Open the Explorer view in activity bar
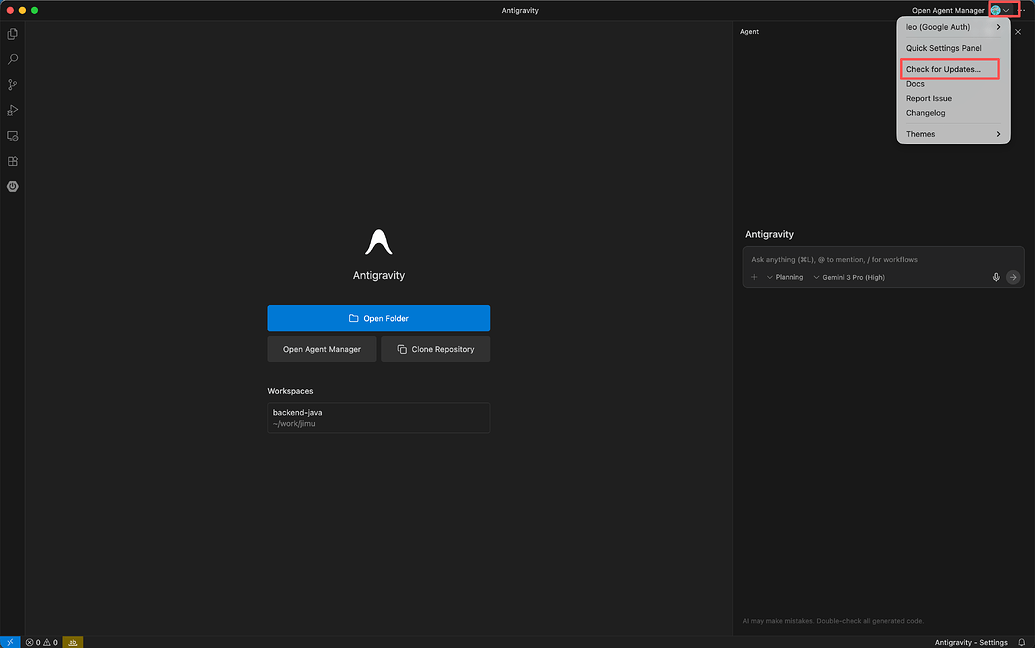 point(13,34)
